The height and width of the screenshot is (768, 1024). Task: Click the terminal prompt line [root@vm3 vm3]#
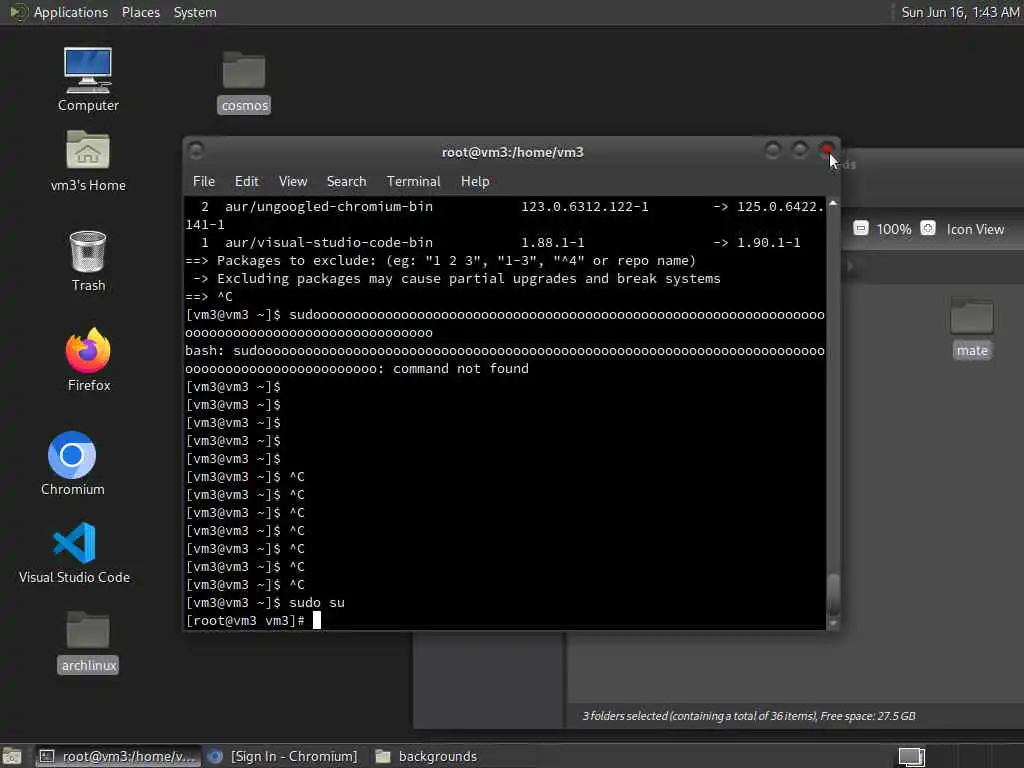click(x=245, y=620)
